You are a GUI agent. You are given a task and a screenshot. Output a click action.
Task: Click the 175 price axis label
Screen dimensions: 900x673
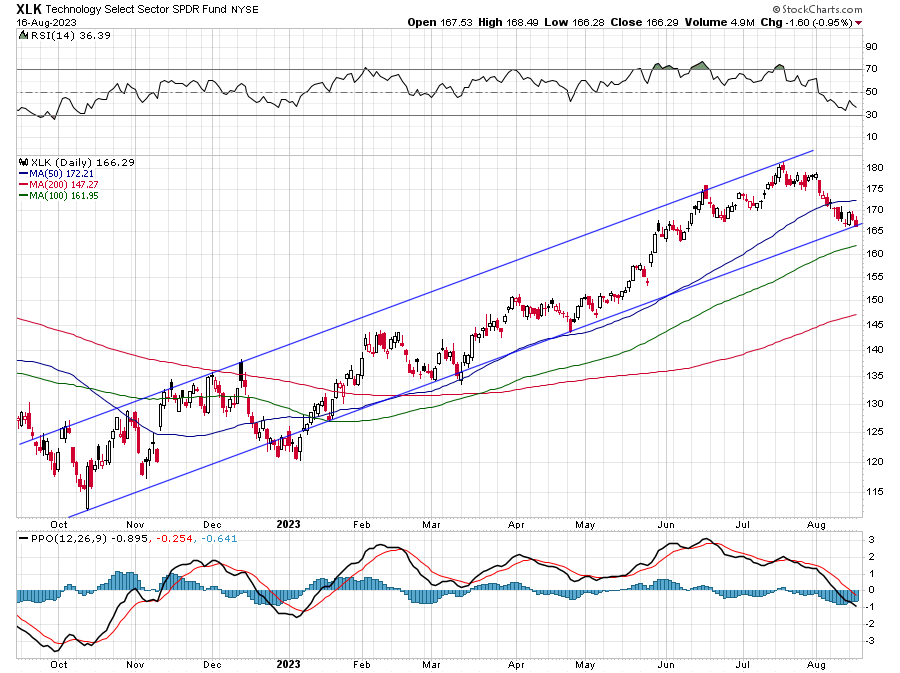875,188
